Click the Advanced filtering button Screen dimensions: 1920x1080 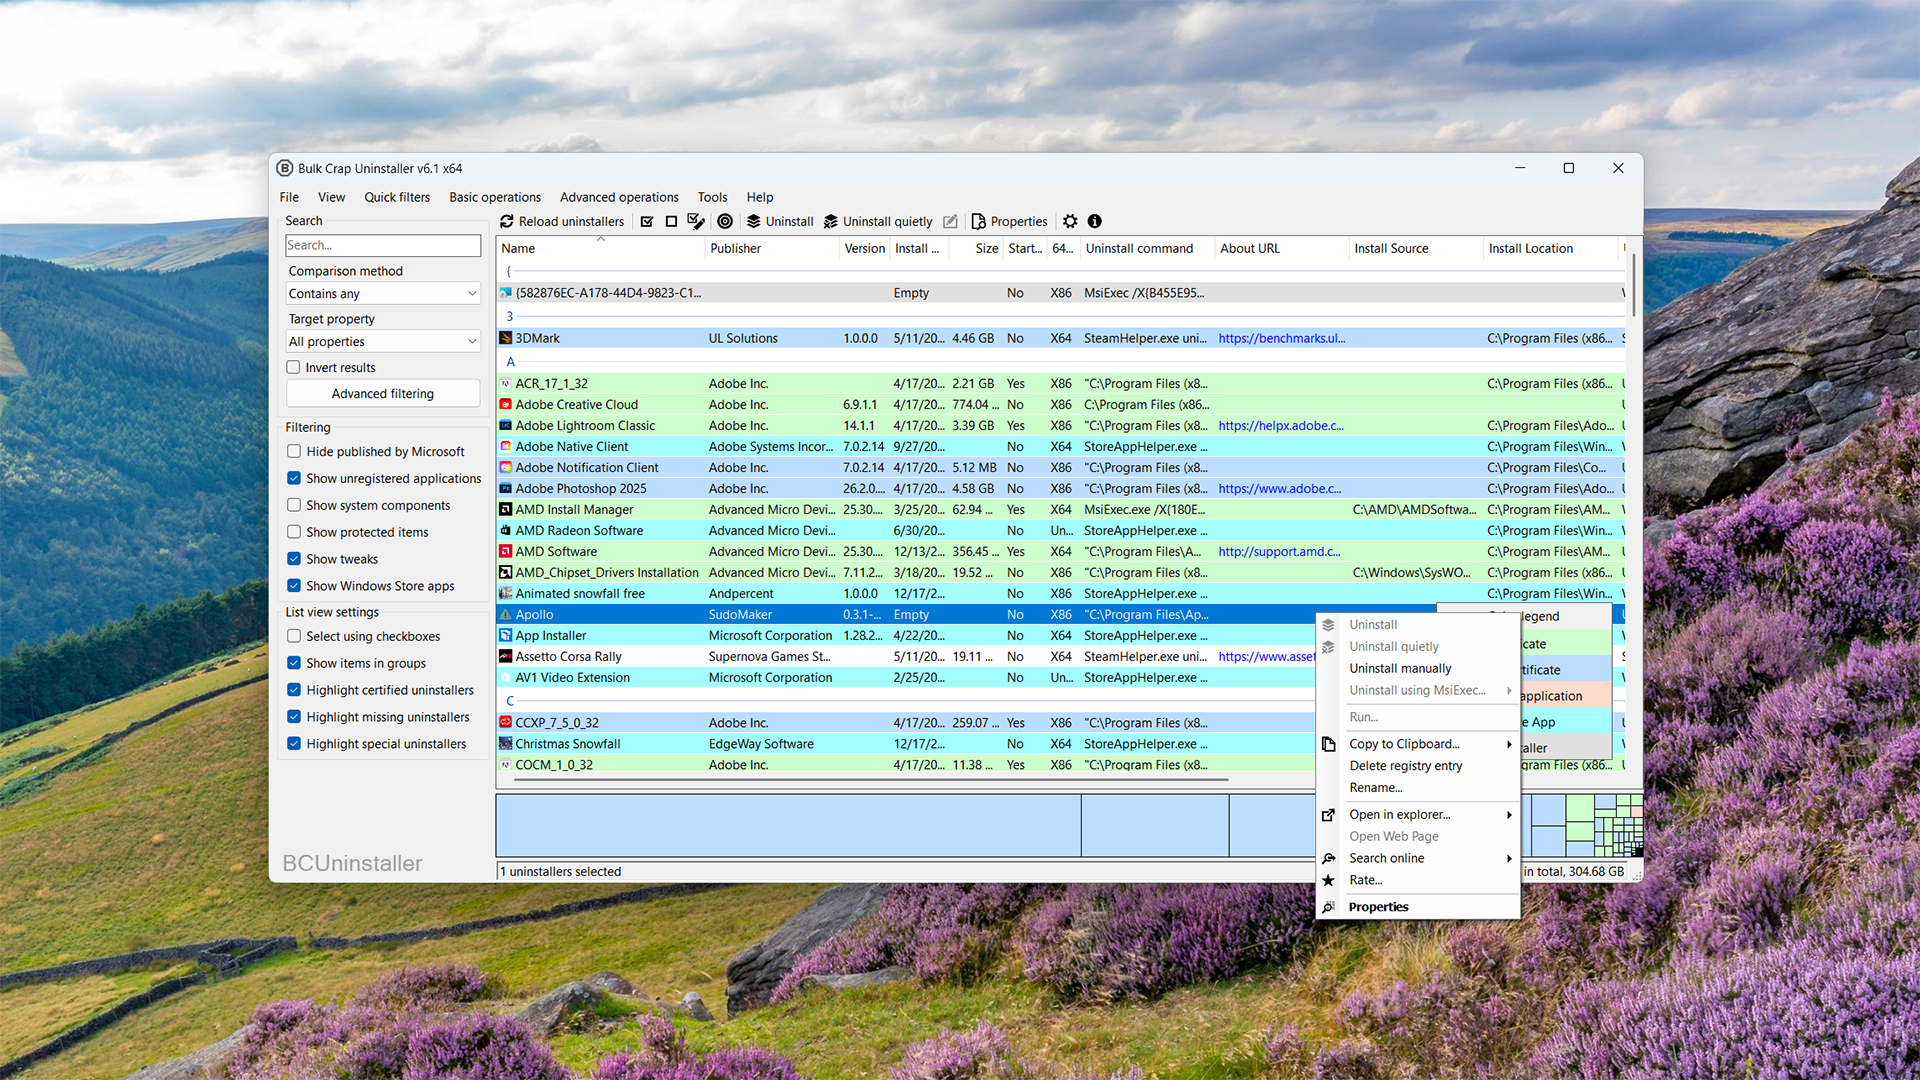coord(383,393)
